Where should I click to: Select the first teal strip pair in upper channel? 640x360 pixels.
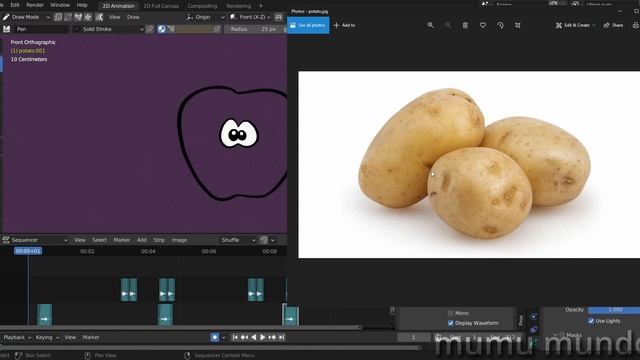(129, 290)
